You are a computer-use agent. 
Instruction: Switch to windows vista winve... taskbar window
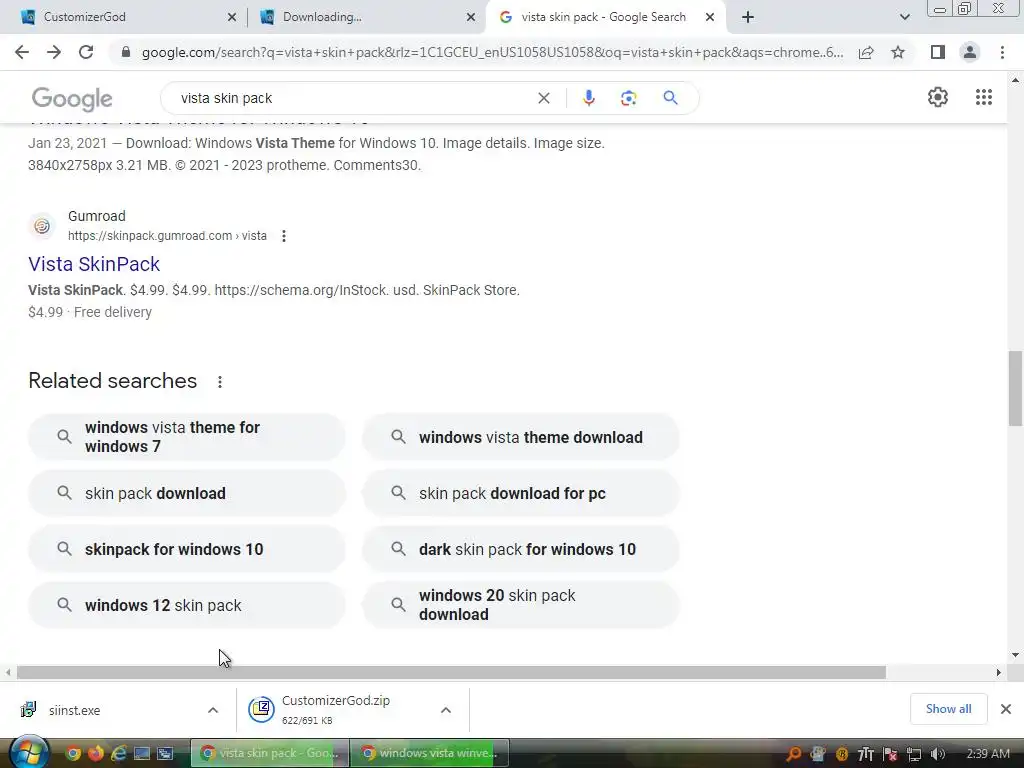[430, 753]
